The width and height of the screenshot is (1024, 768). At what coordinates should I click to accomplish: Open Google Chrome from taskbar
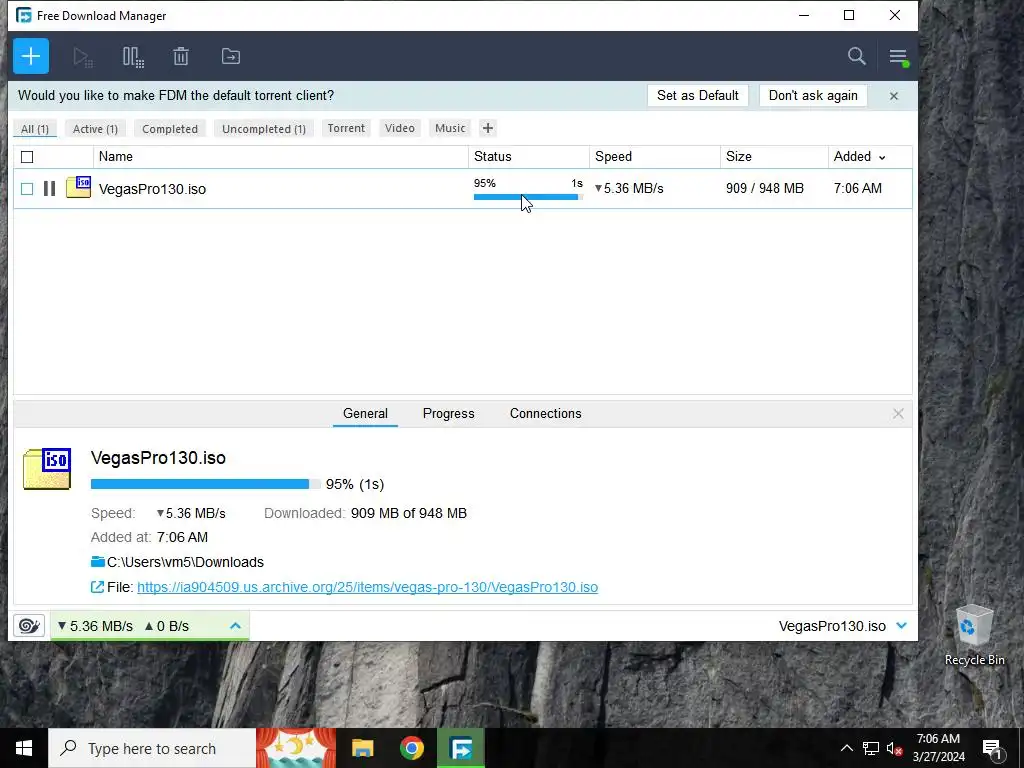(x=411, y=748)
